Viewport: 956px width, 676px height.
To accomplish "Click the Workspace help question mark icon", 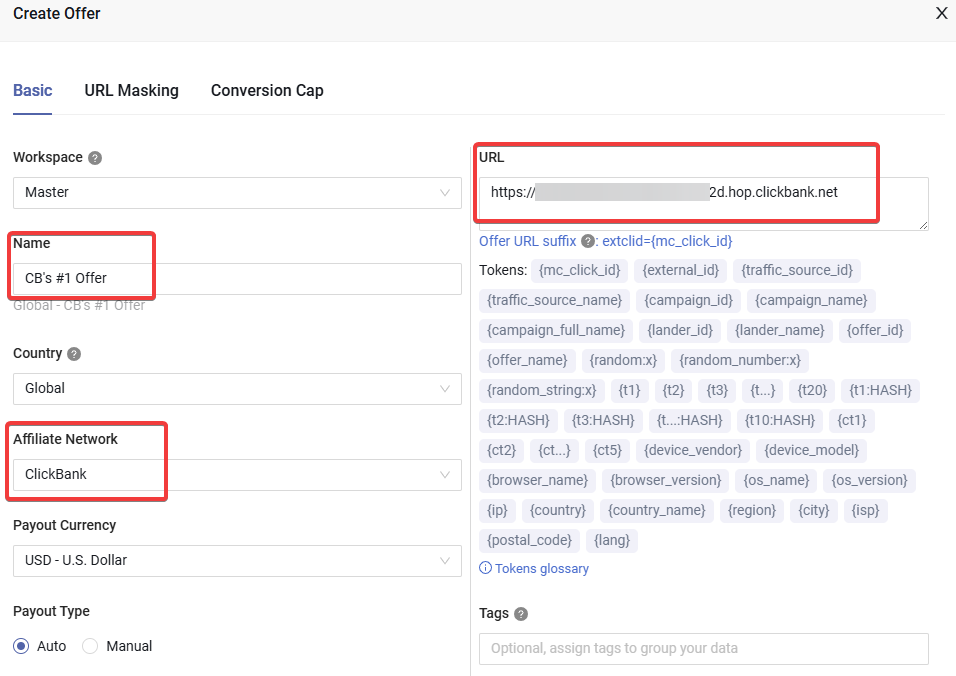I will tap(95, 158).
